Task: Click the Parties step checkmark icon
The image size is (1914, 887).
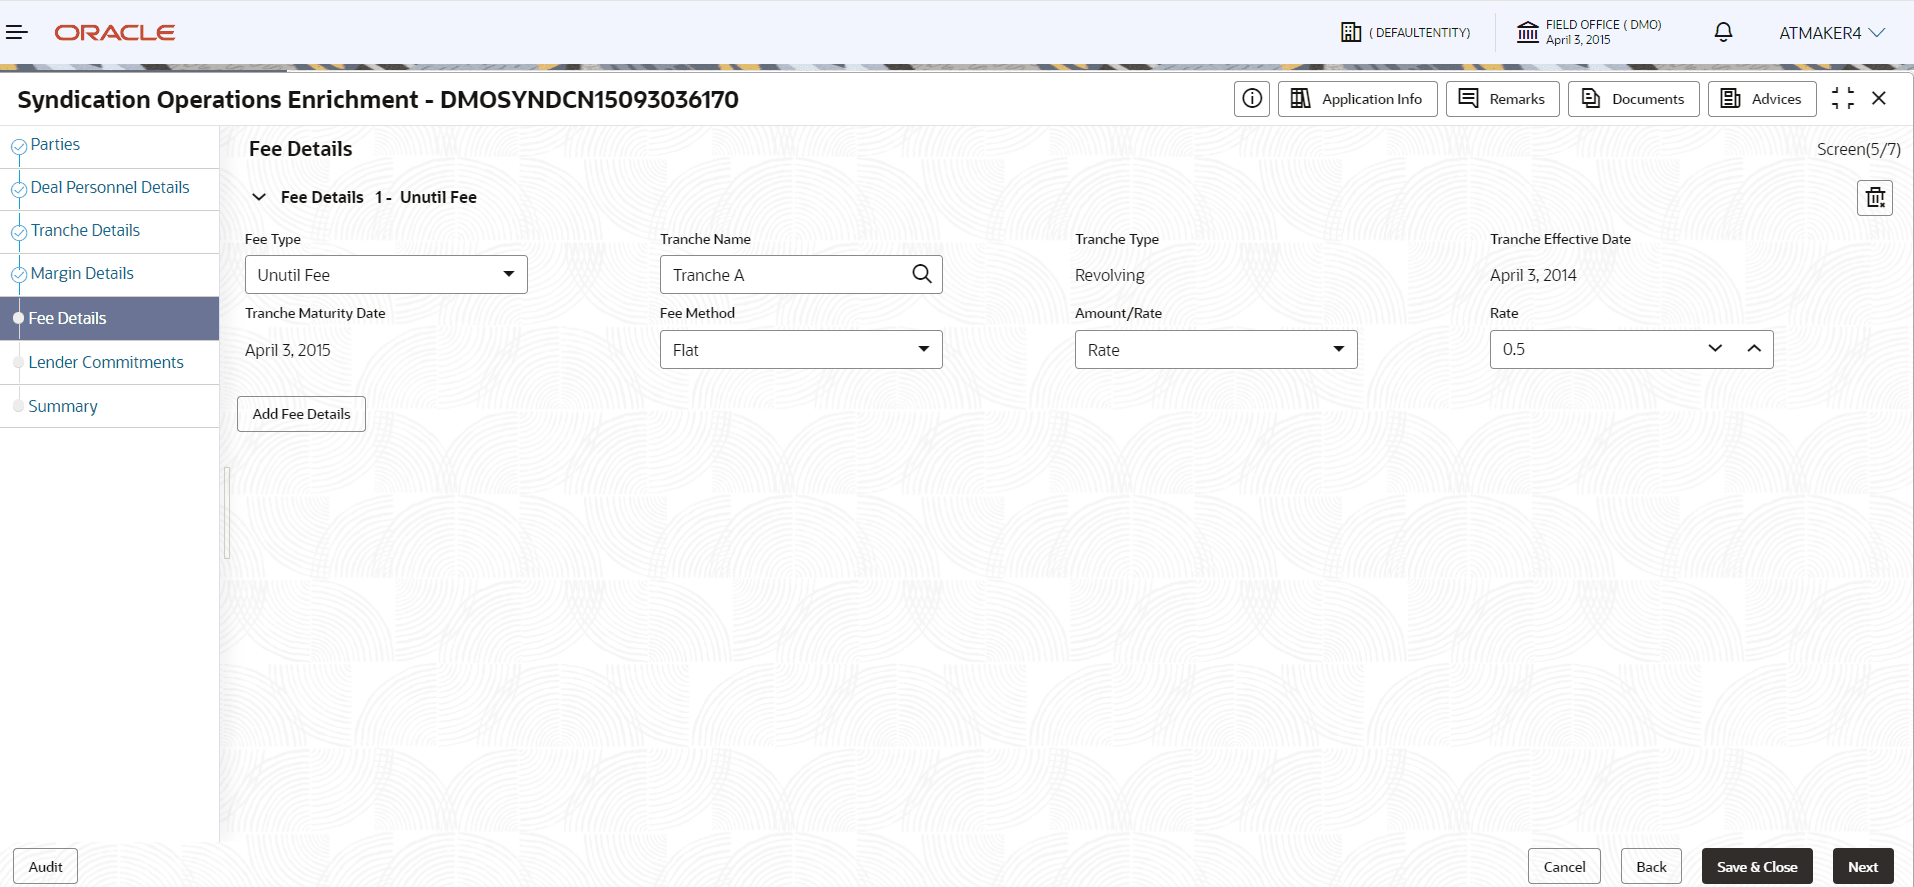Action: [18, 147]
